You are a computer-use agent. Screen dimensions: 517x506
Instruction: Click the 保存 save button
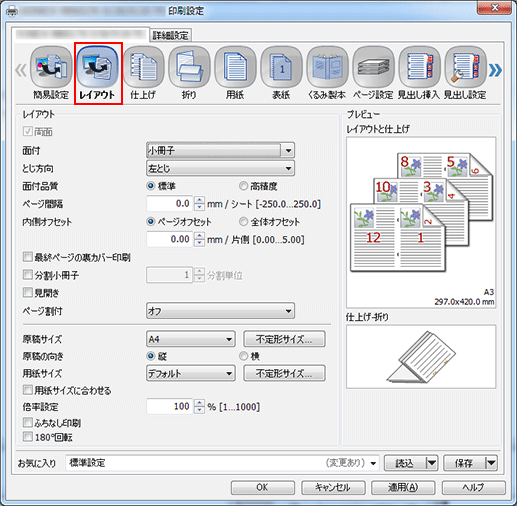465,463
